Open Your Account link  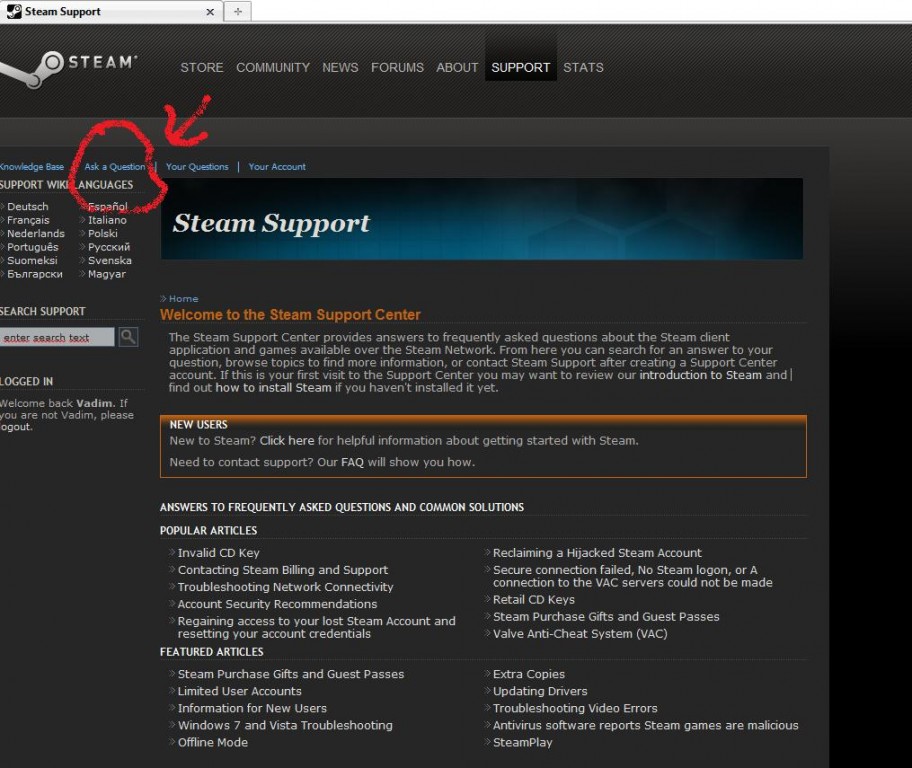point(277,167)
